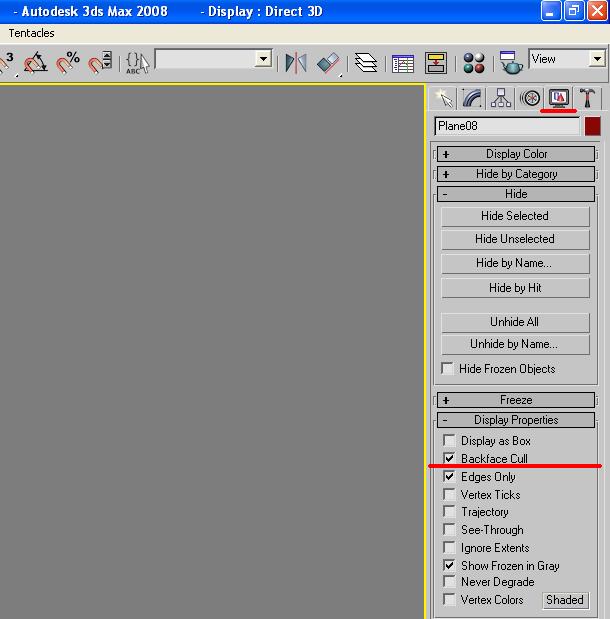Disable the Backface Cull checkbox
The width and height of the screenshot is (610, 619).
[449, 459]
